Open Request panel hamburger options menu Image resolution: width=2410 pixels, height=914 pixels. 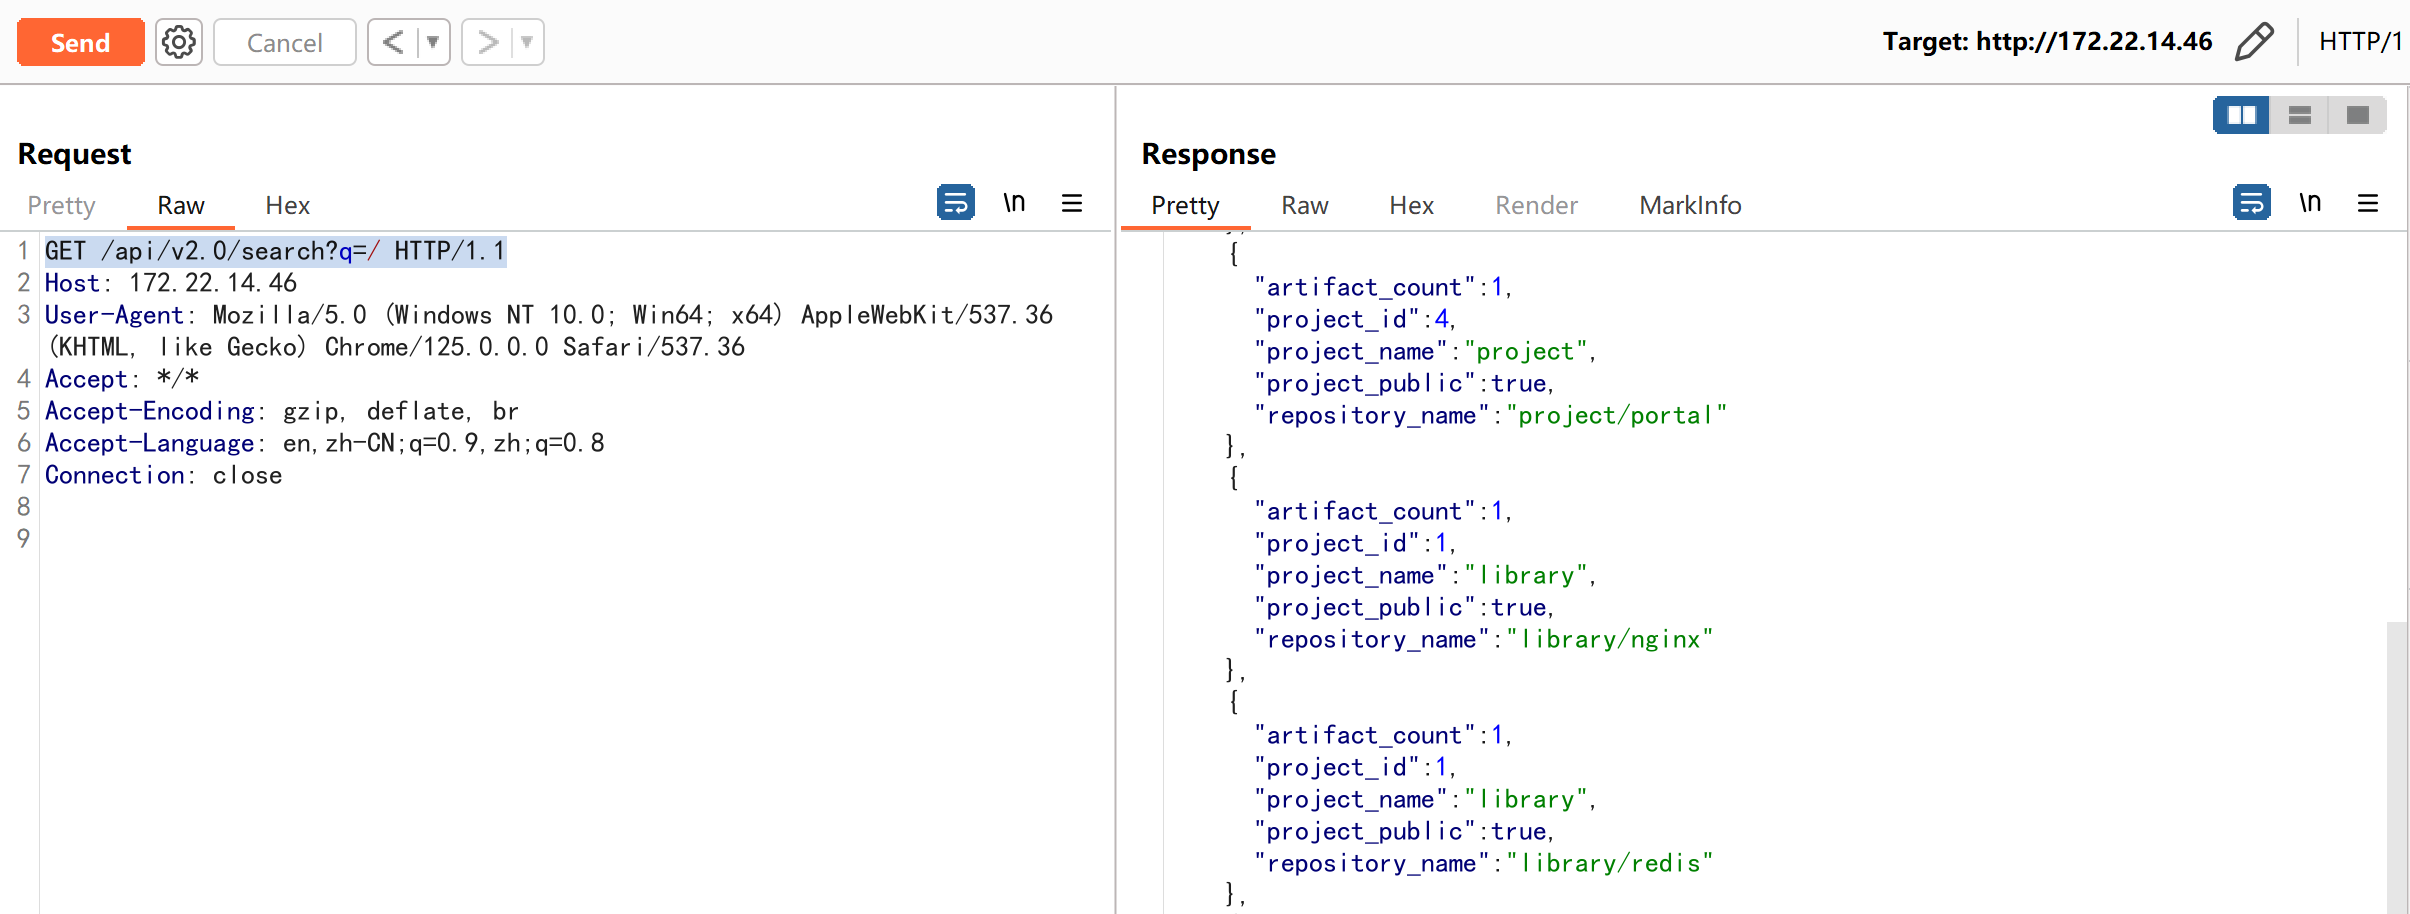tap(1072, 204)
